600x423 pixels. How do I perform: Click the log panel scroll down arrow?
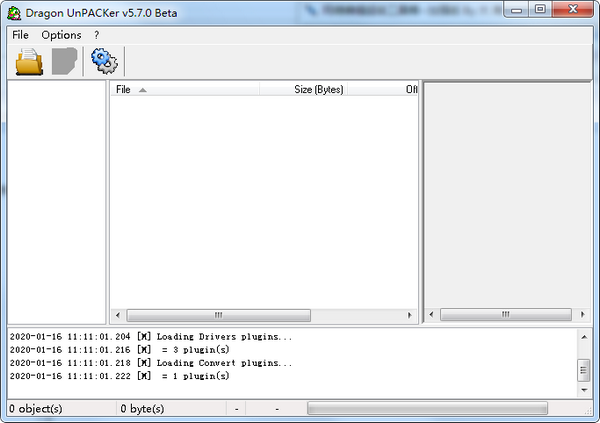pyautogui.click(x=584, y=390)
